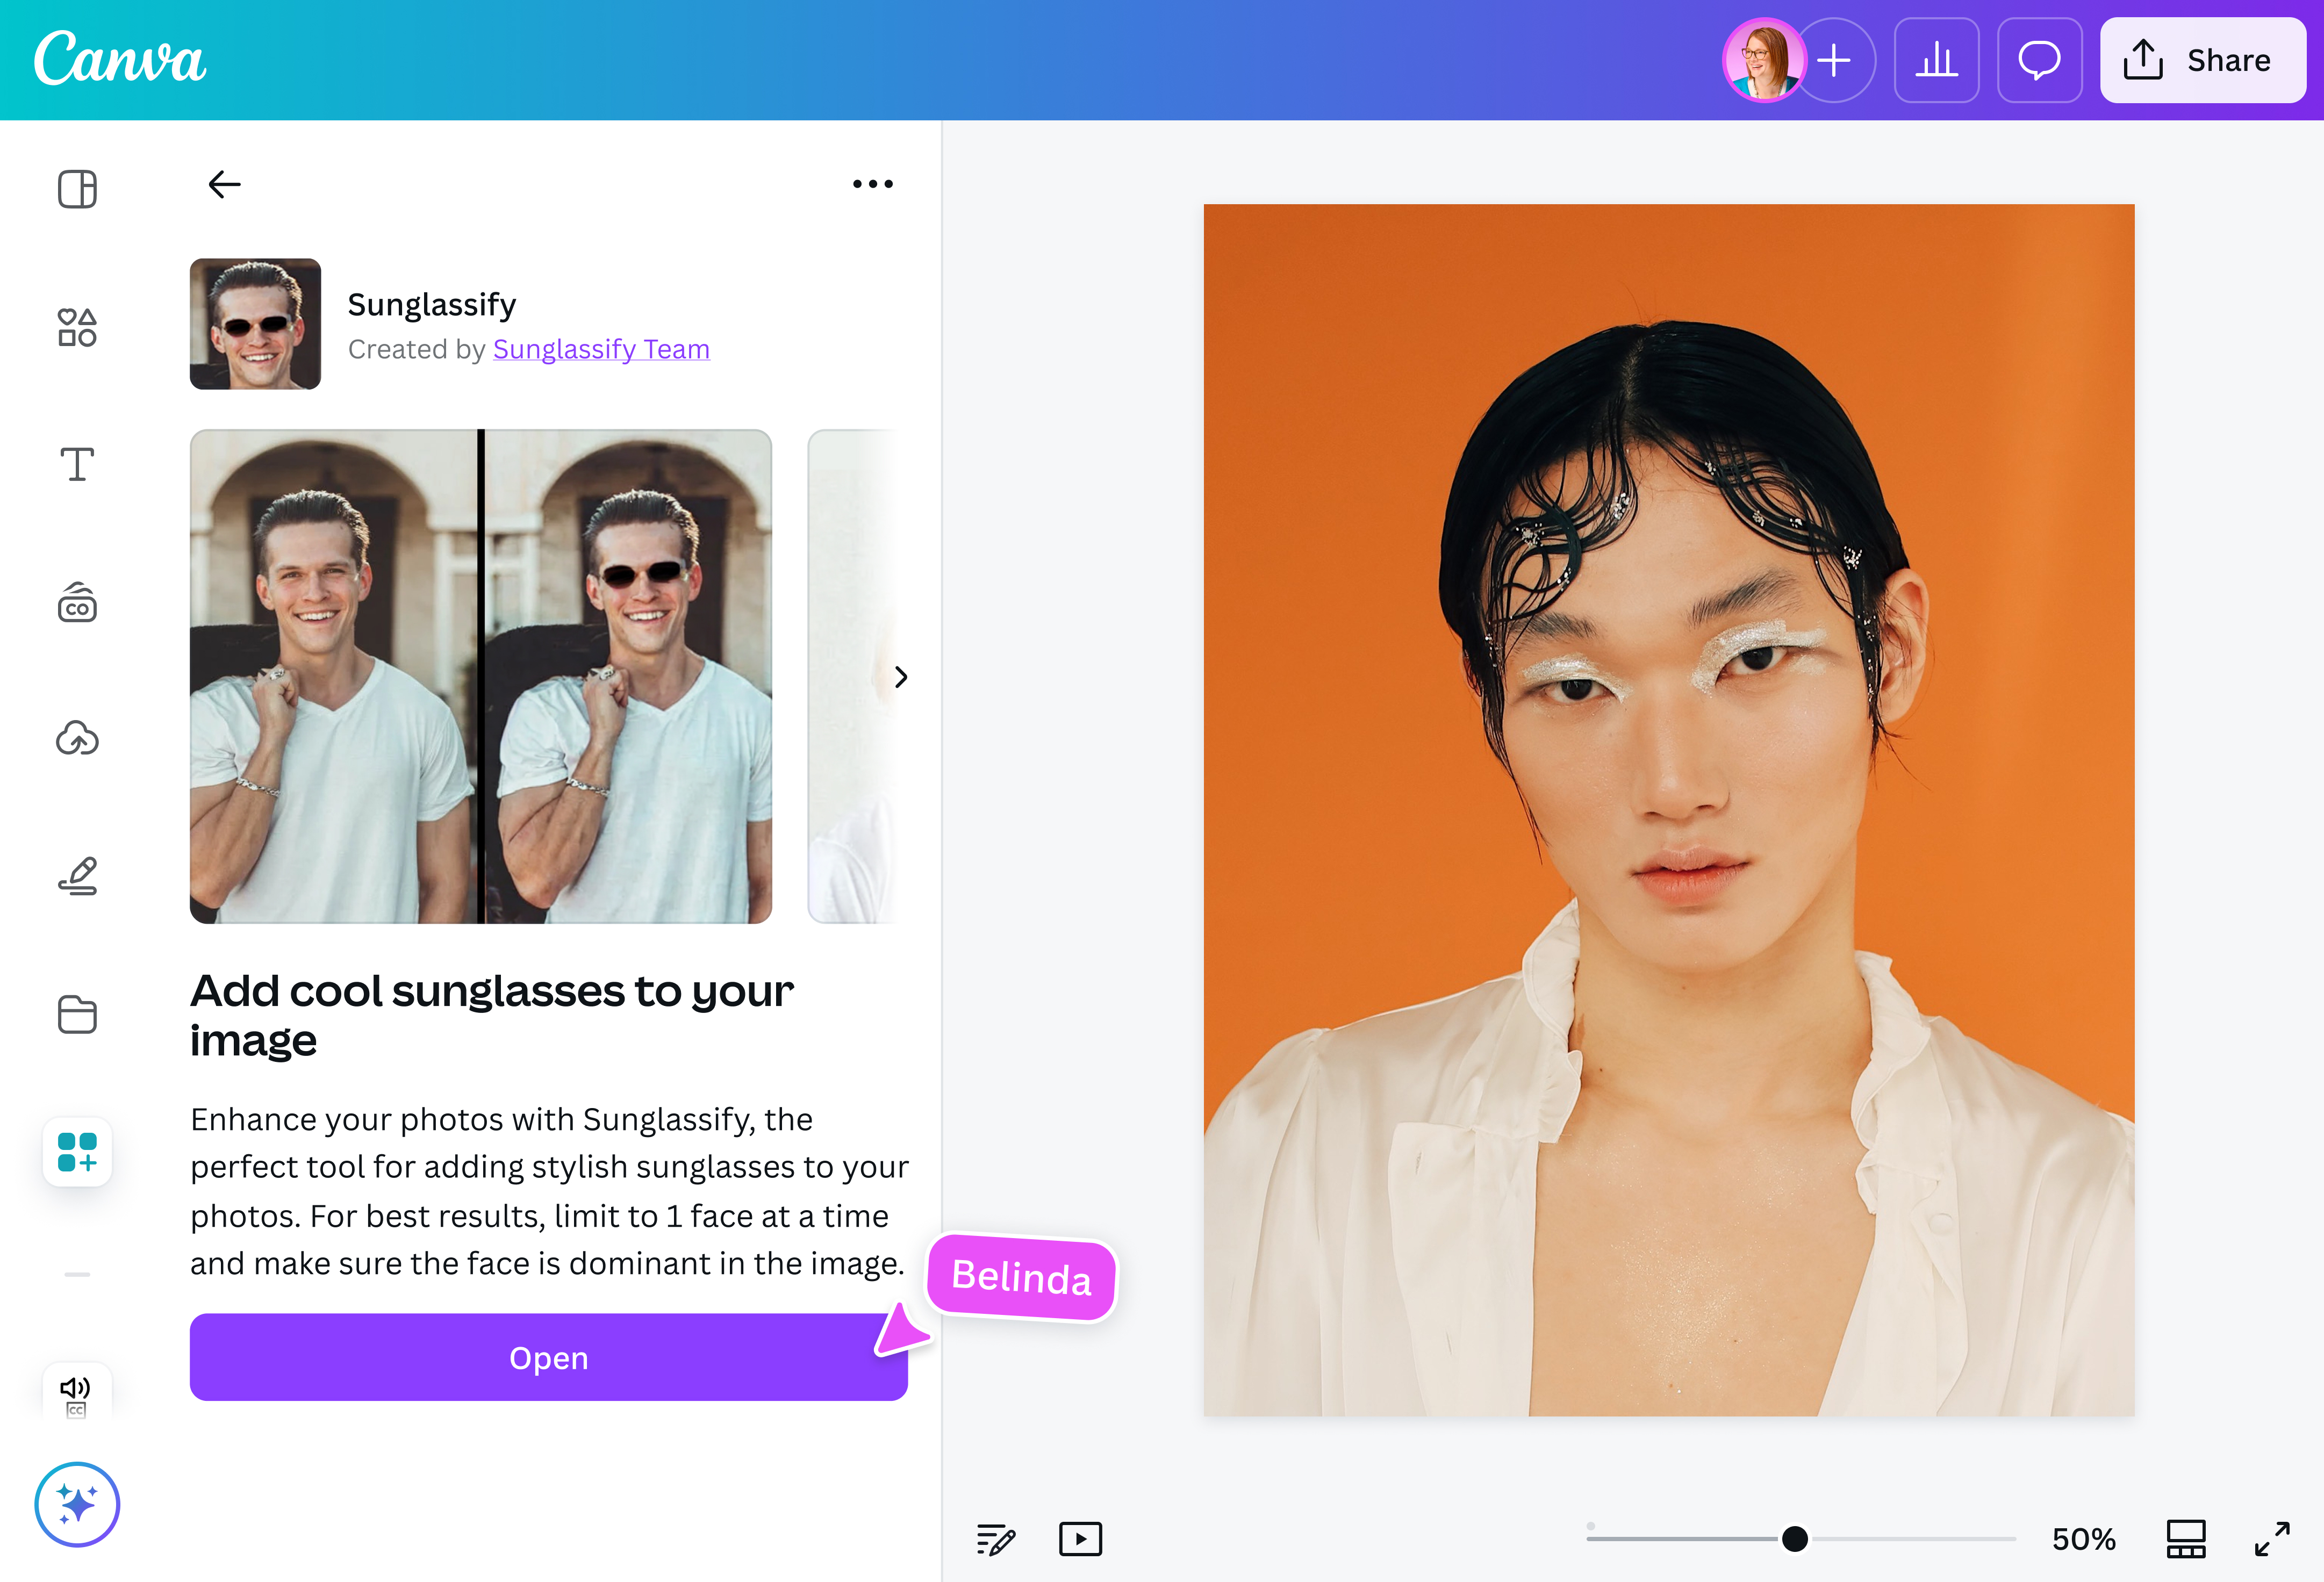Screen dimensions: 2324x1582
Task: Show next preview image with chevron
Action: coord(901,677)
